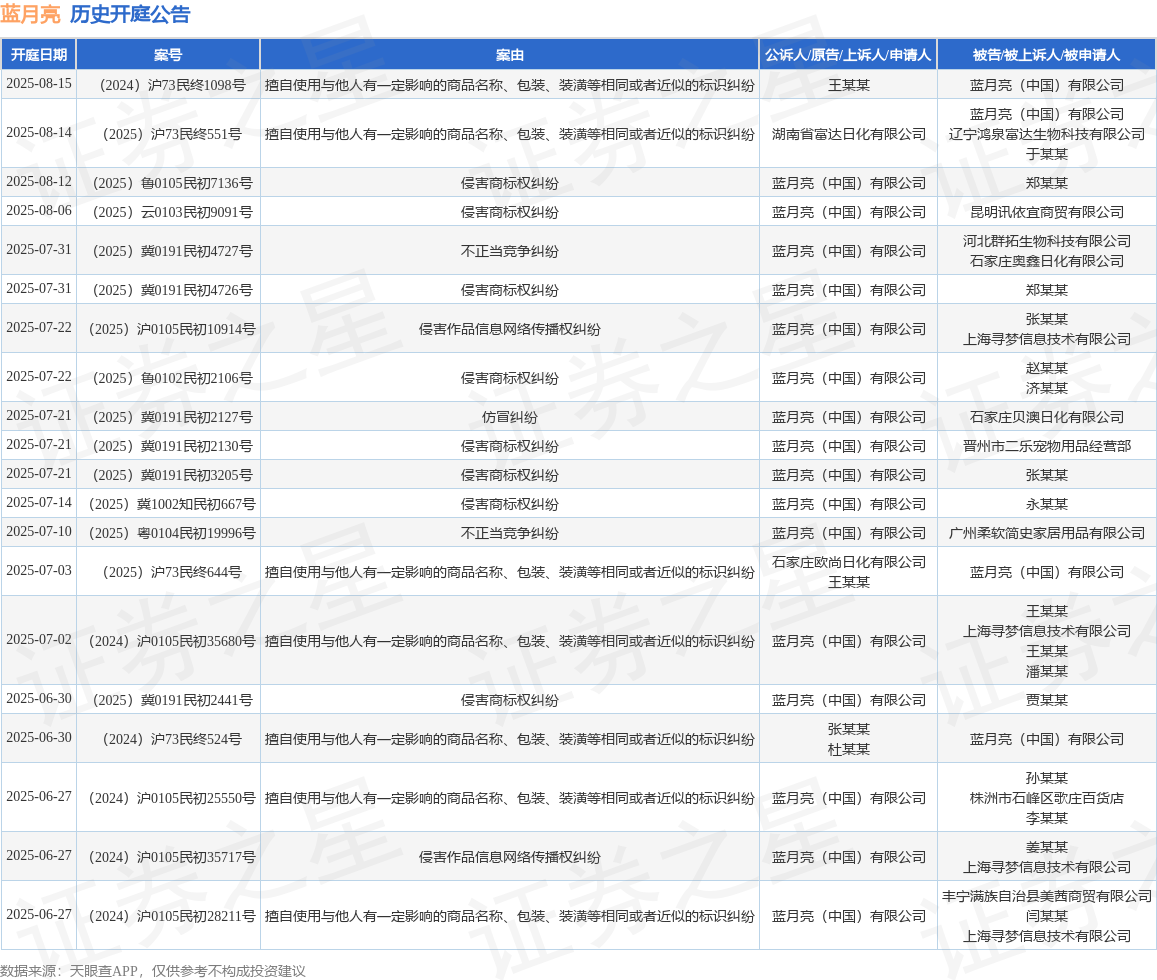Click defendant 李某某

pyautogui.click(x=1046, y=818)
